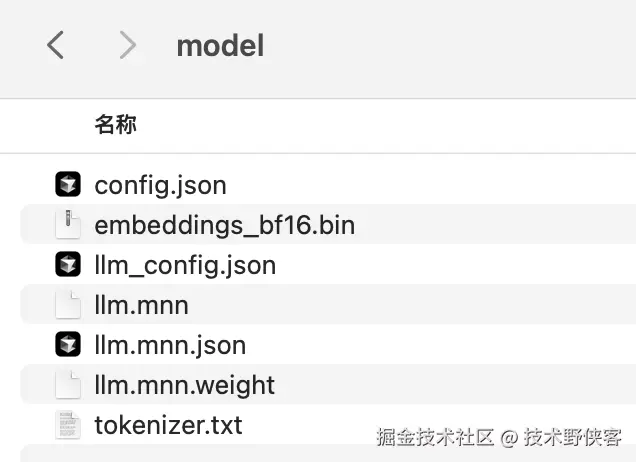Select the llm_config.json filename
636x462 pixels.
coord(185,265)
